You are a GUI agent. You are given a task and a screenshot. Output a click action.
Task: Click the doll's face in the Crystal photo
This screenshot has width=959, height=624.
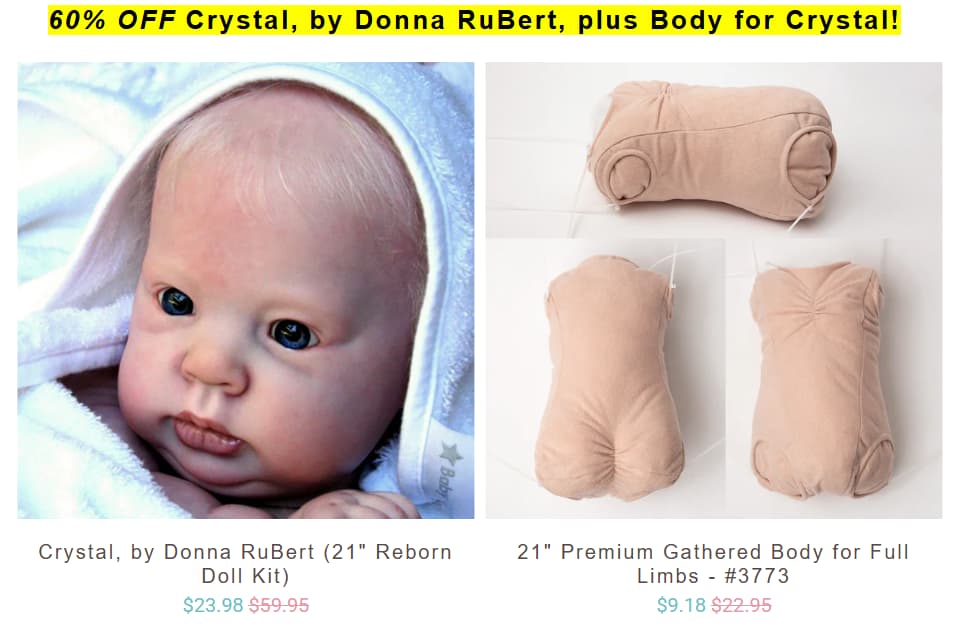[269, 318]
